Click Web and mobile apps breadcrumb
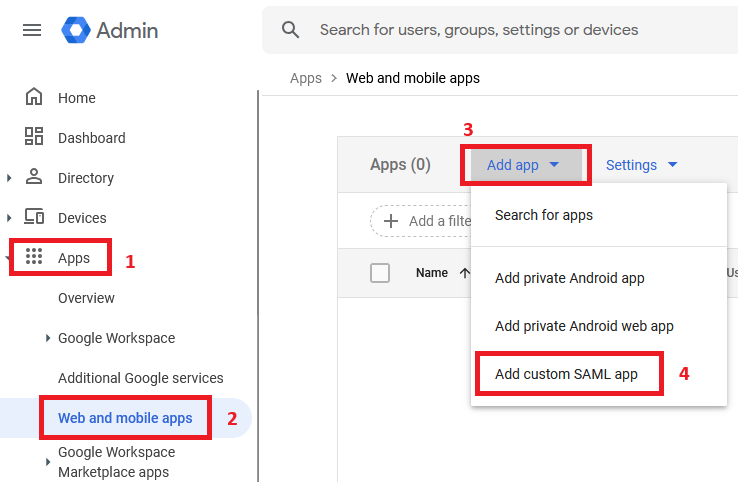 click(413, 78)
